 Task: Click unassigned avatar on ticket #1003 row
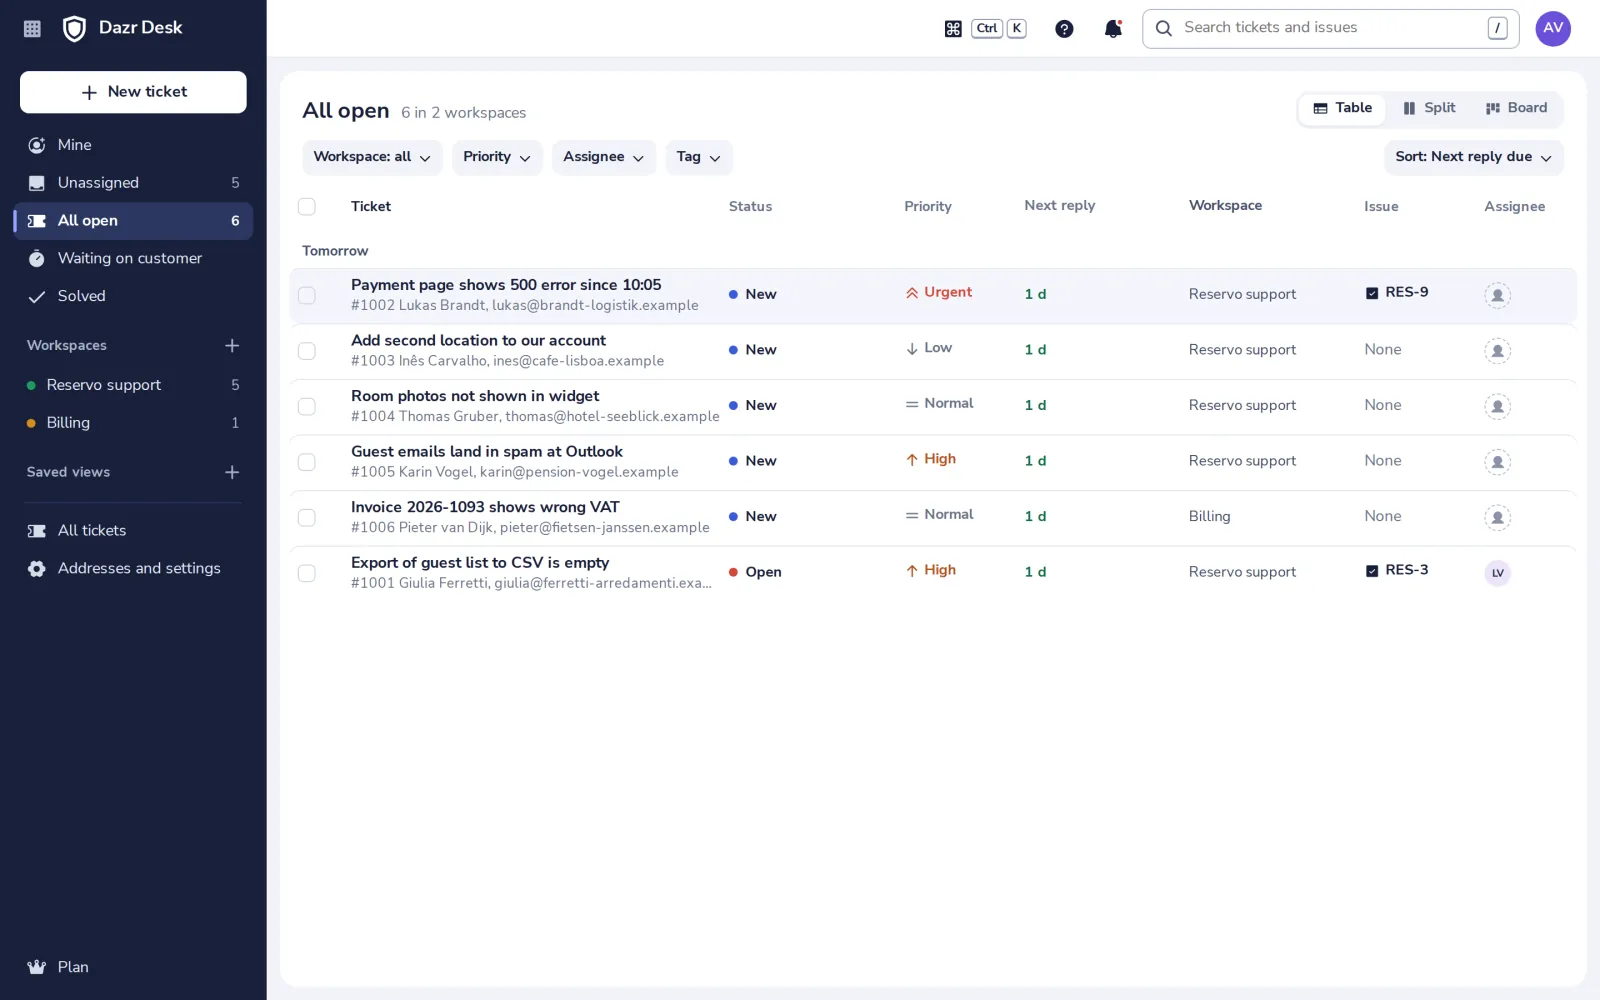(1497, 351)
